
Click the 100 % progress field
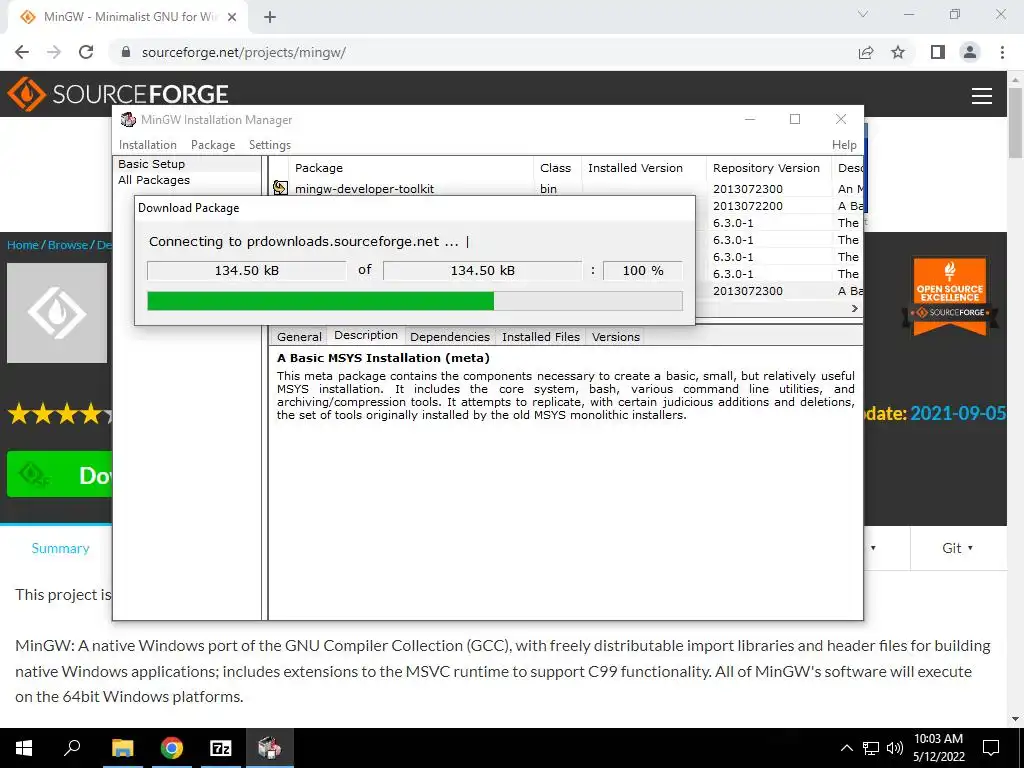(x=643, y=270)
